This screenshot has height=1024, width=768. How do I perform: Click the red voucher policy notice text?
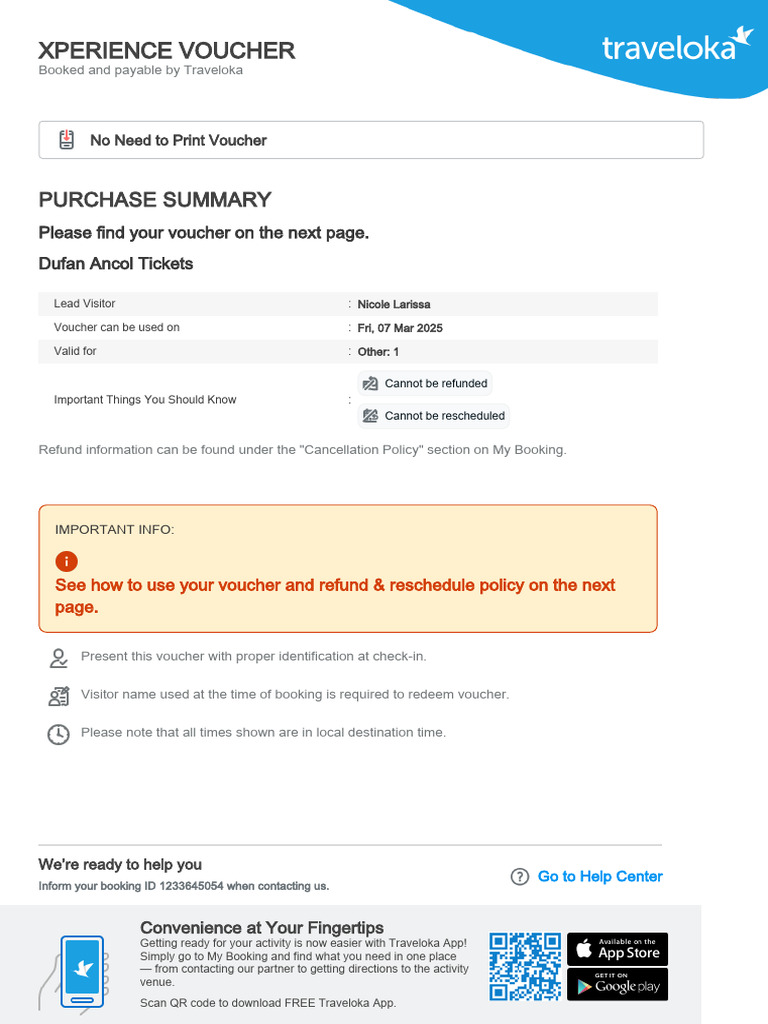(335, 596)
